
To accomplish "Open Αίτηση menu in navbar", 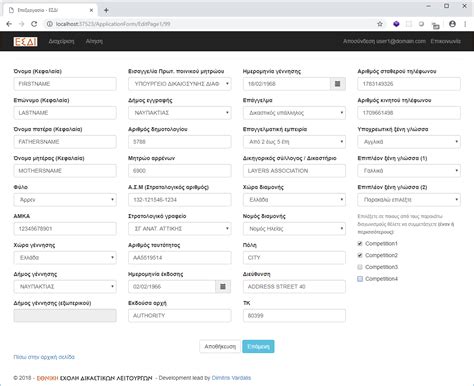I will tap(94, 41).
